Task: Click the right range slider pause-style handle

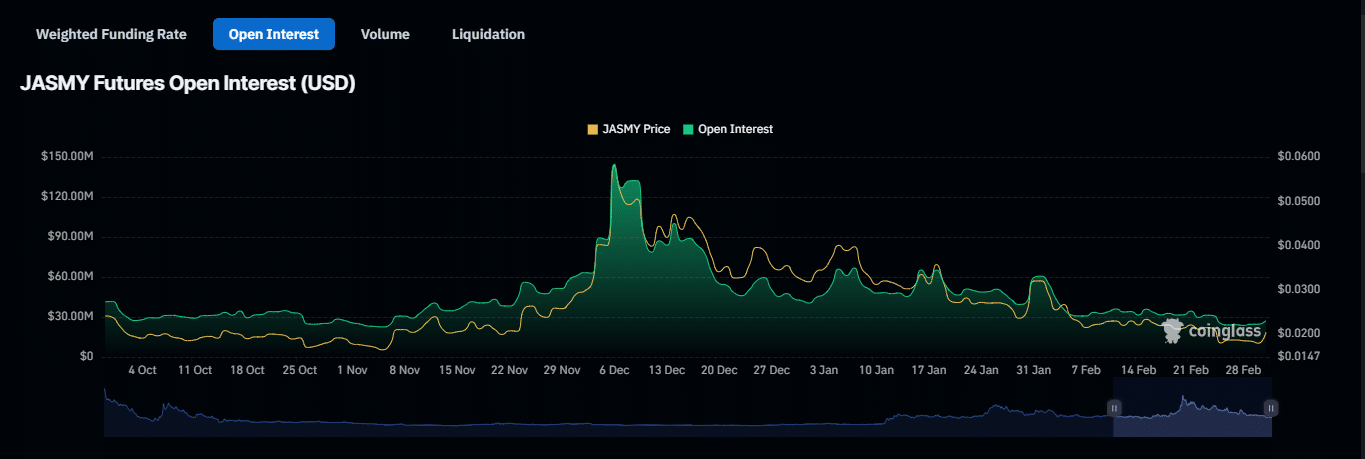Action: (1271, 408)
